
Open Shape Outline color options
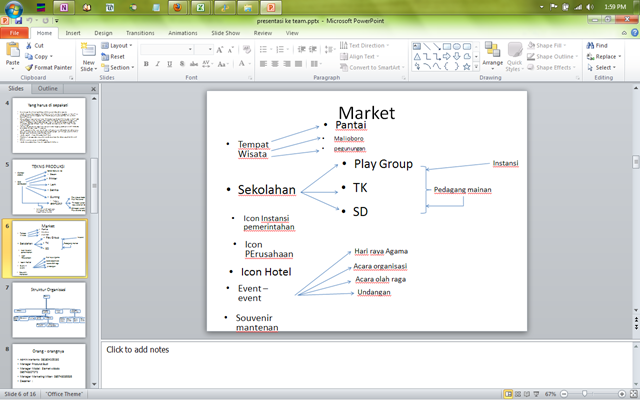tap(552, 56)
